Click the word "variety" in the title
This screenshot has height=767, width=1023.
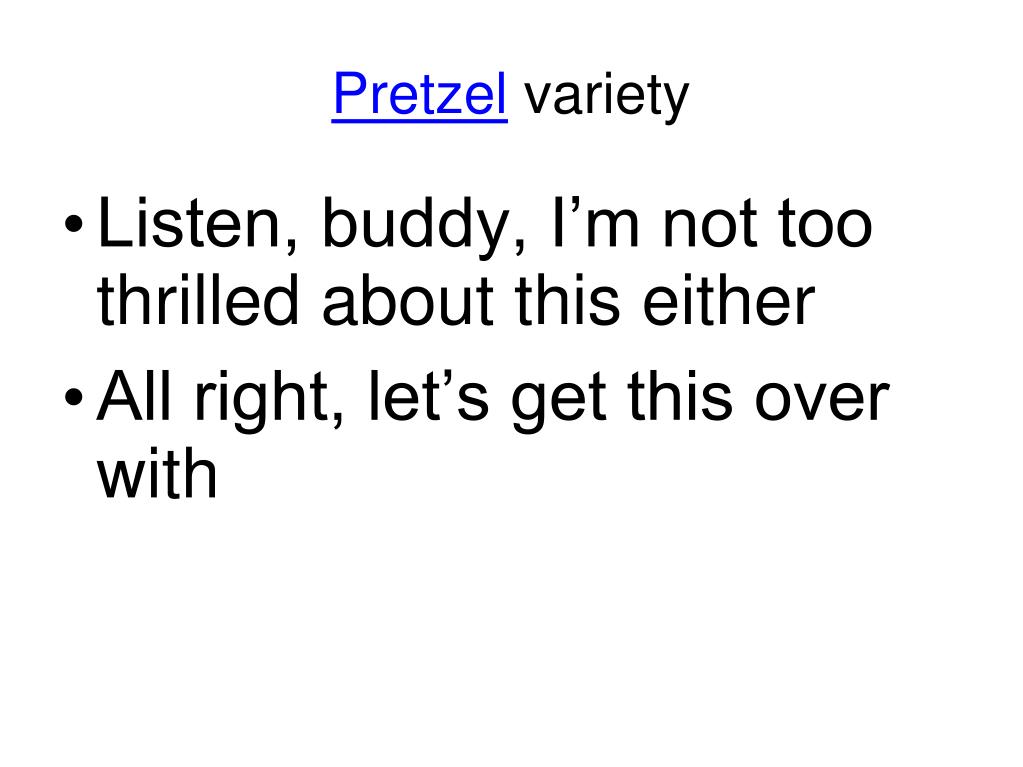click(607, 97)
